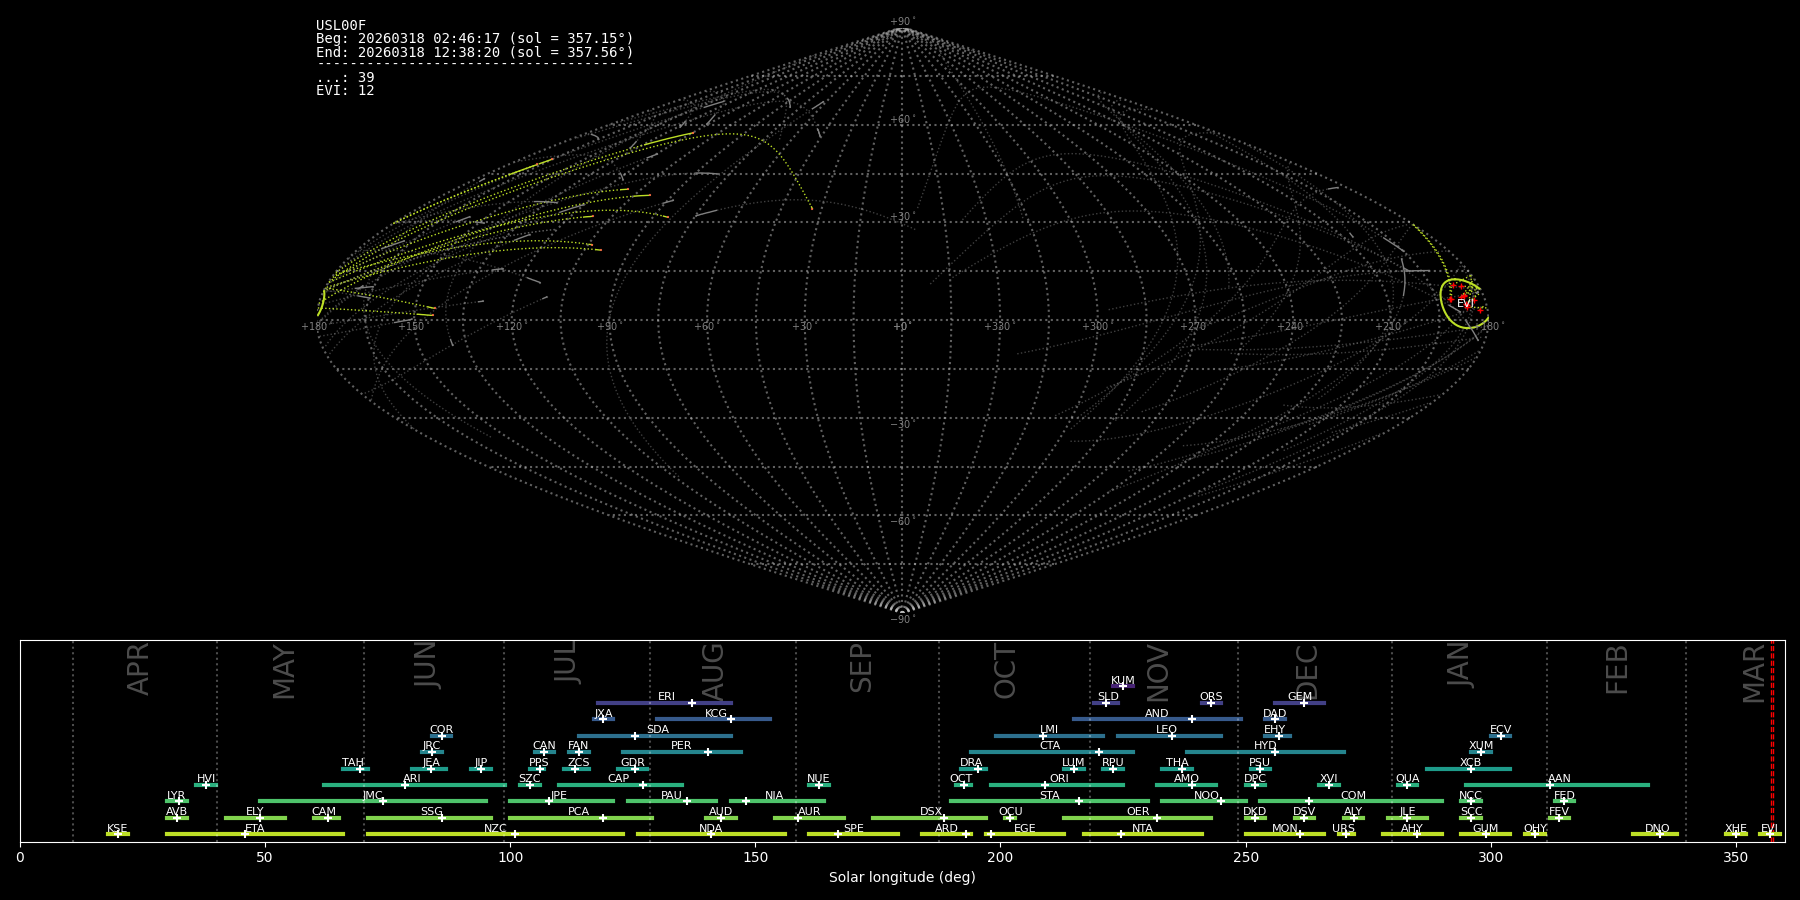1800x900 pixels.
Task: Click the GEM shower bar label
Action: pyautogui.click(x=1299, y=697)
